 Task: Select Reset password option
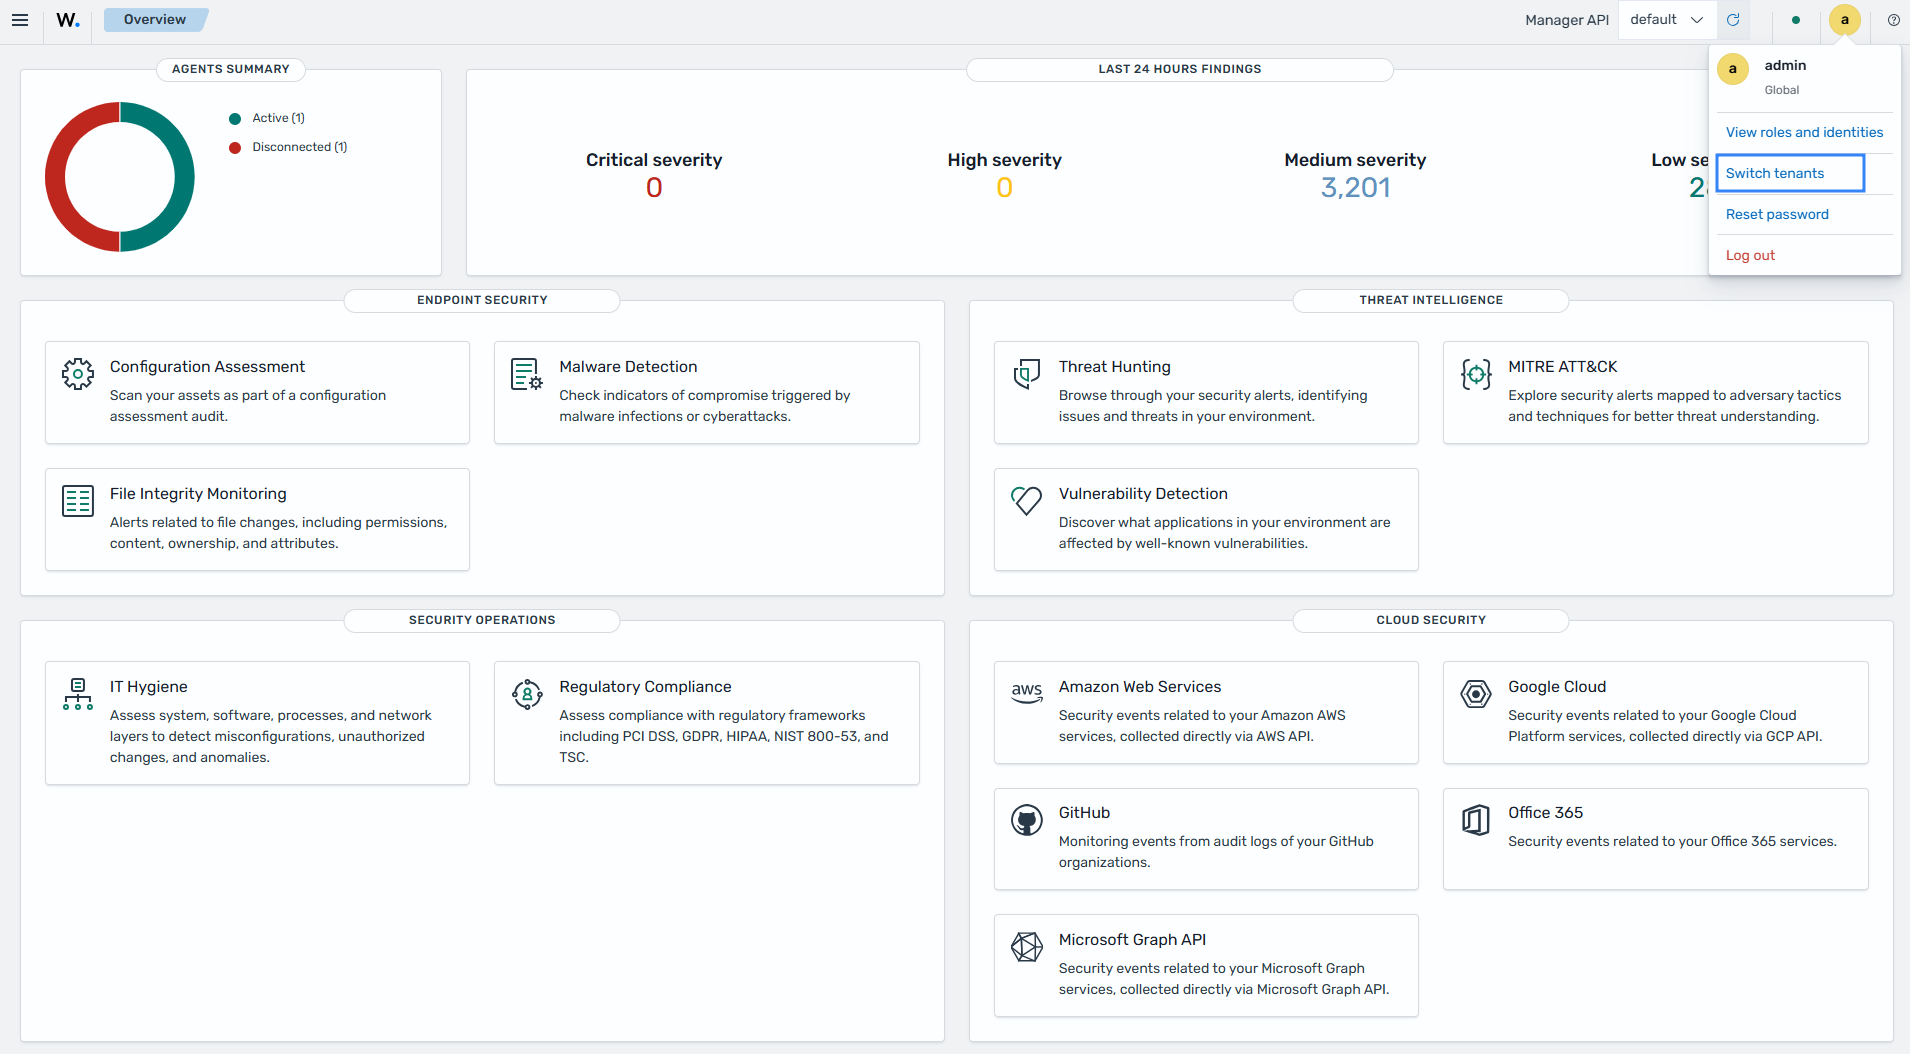[x=1777, y=214]
